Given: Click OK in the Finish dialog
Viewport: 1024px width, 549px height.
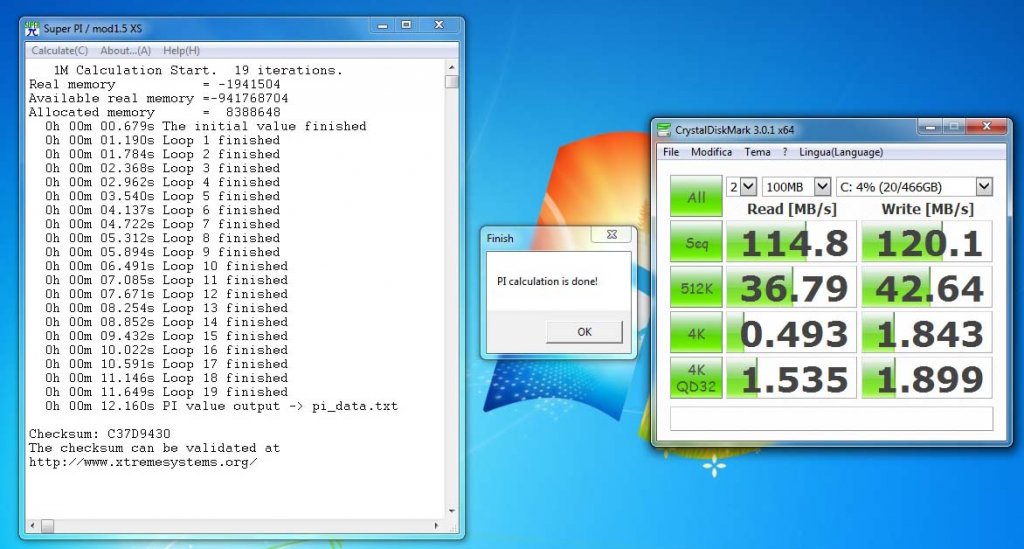Looking at the screenshot, I should click(x=584, y=332).
